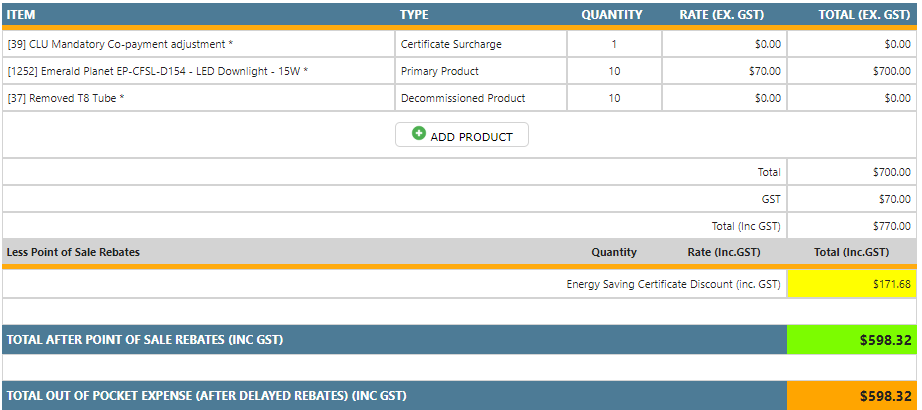Edit quantity for Removed T8 Tube

(x=614, y=98)
